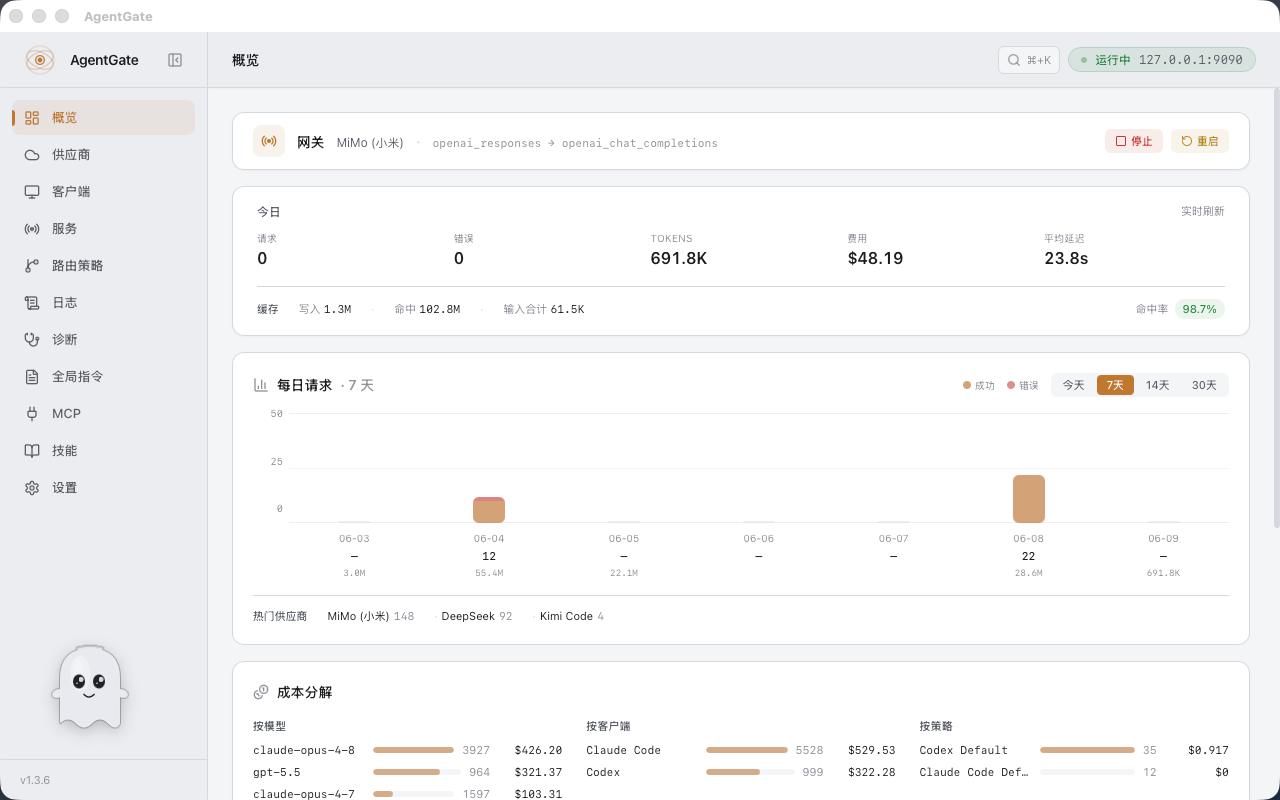Click the 06-08 bar in the chart
1280x800 pixels.
(1028, 499)
